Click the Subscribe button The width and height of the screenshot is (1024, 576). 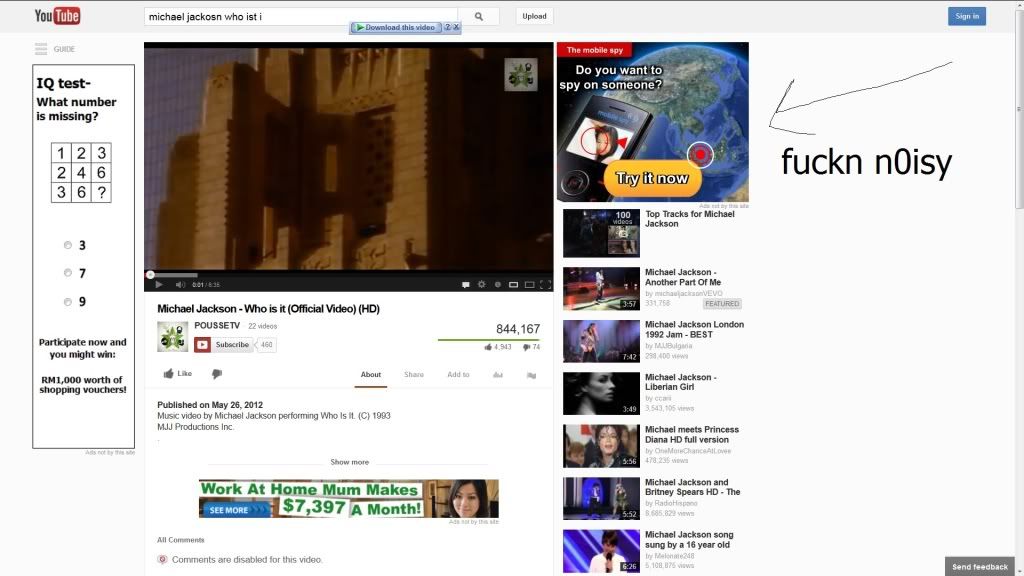[x=222, y=345]
